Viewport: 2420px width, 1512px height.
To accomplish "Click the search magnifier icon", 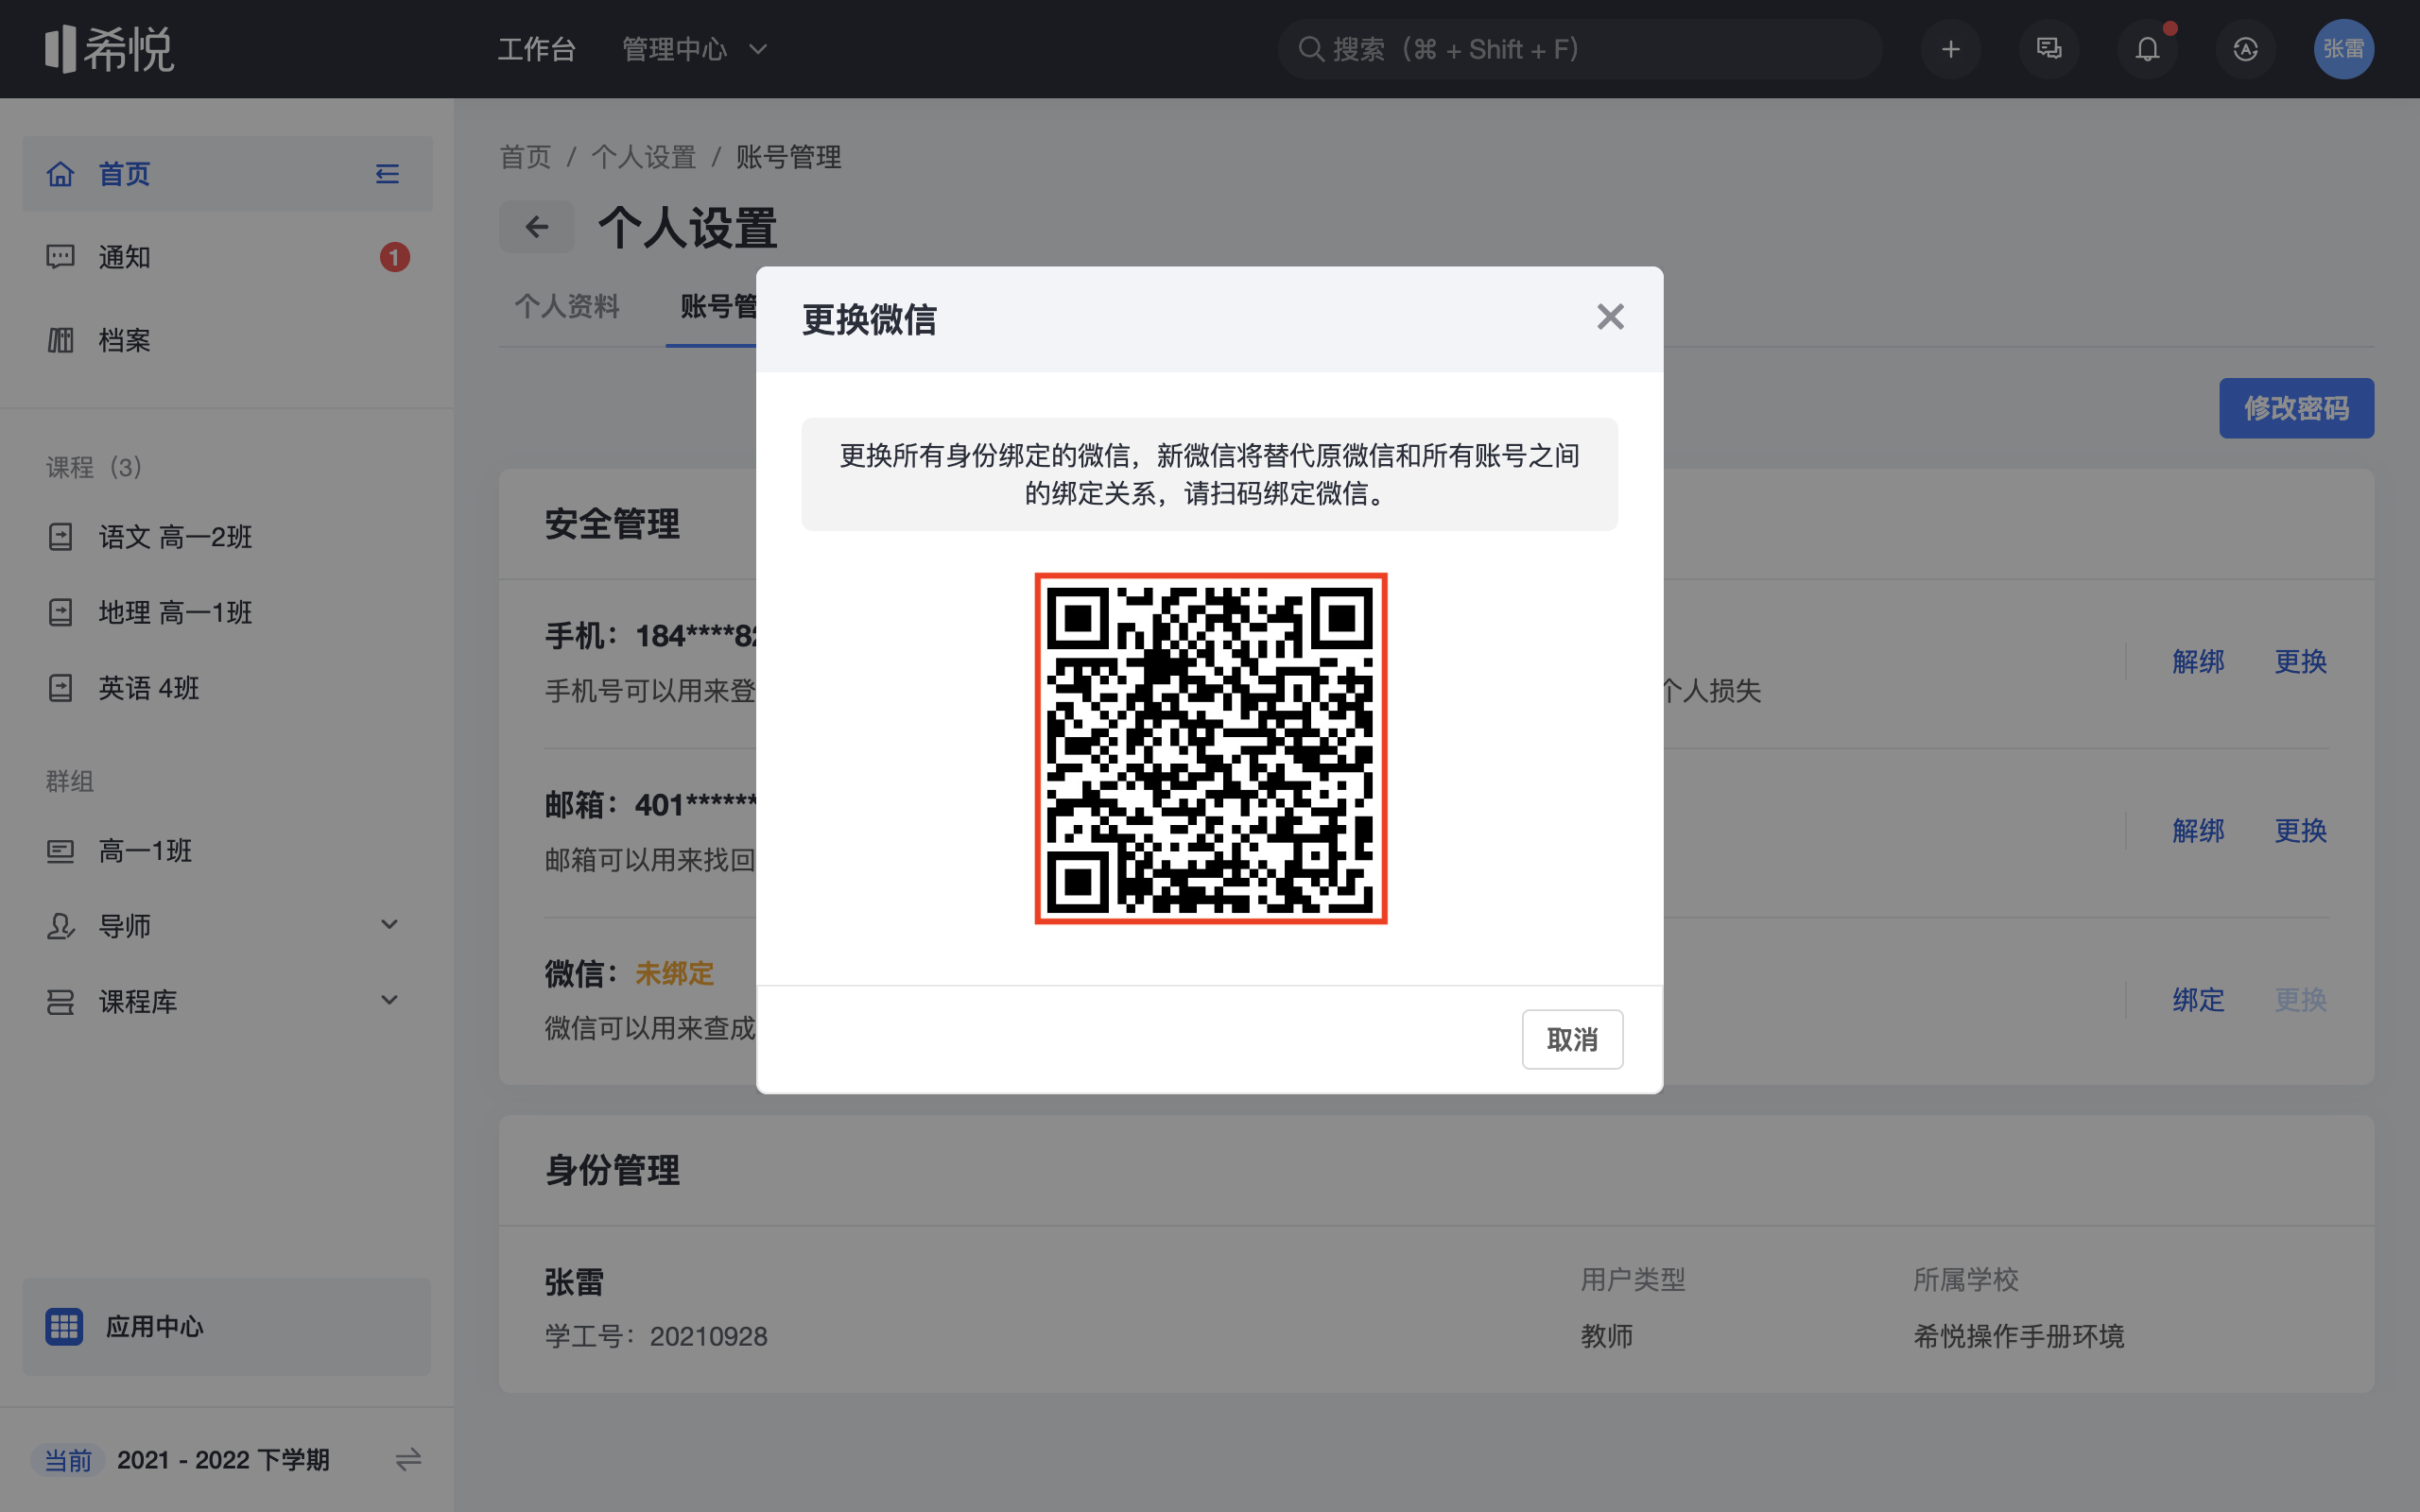I will tap(1310, 49).
